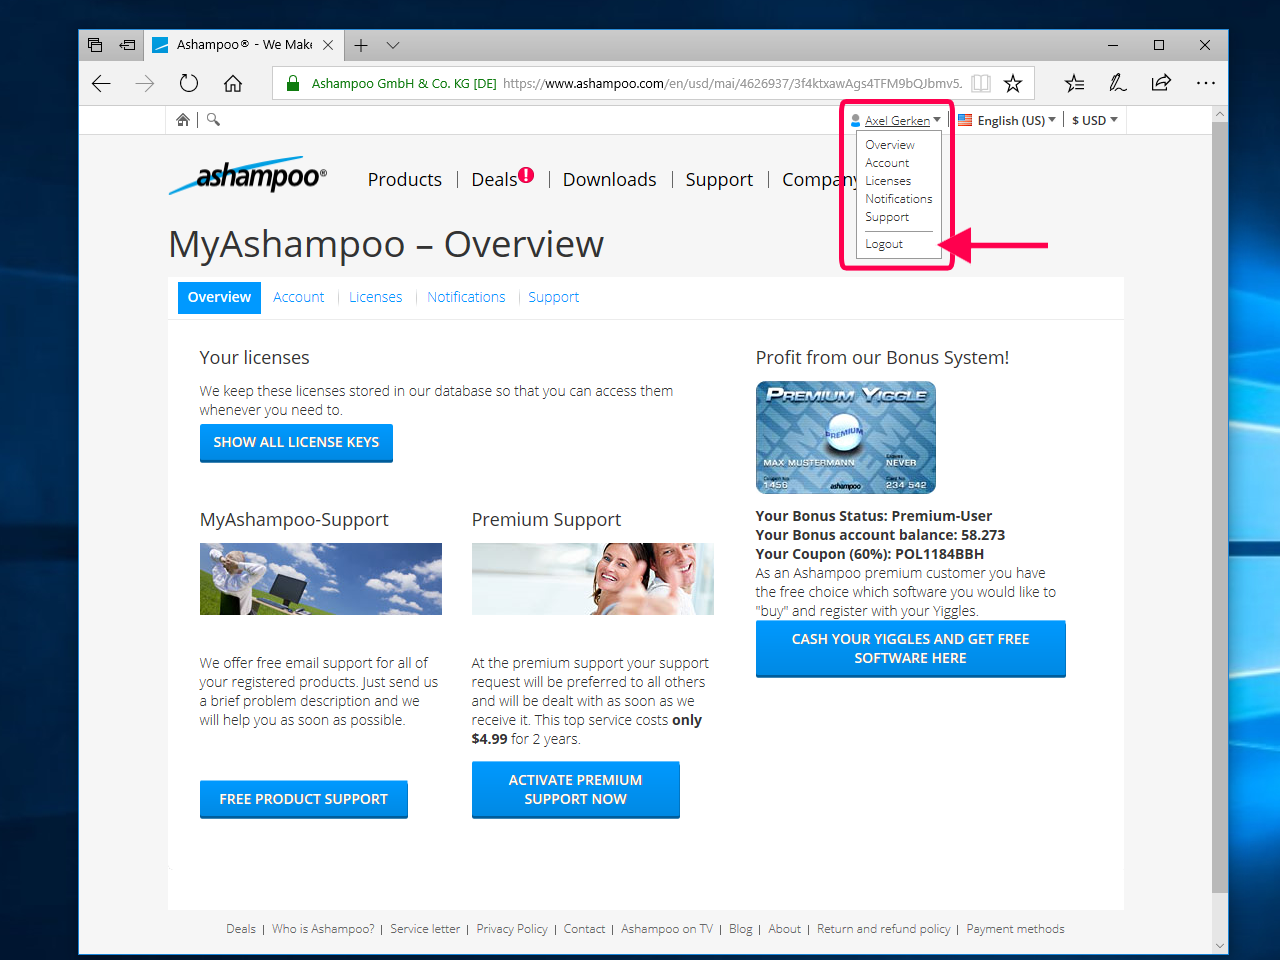This screenshot has width=1280, height=960.
Task: Click Show All License Keys button
Action: [x=296, y=443]
